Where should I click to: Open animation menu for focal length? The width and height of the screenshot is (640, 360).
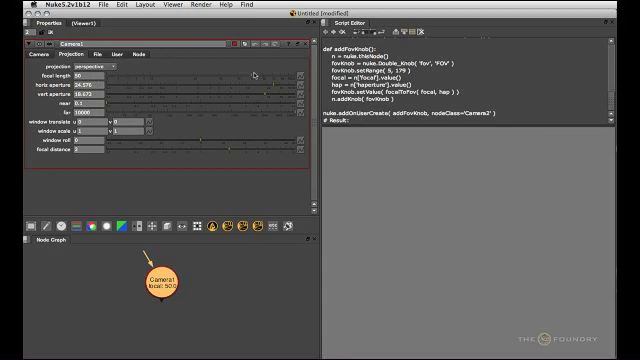click(300, 76)
